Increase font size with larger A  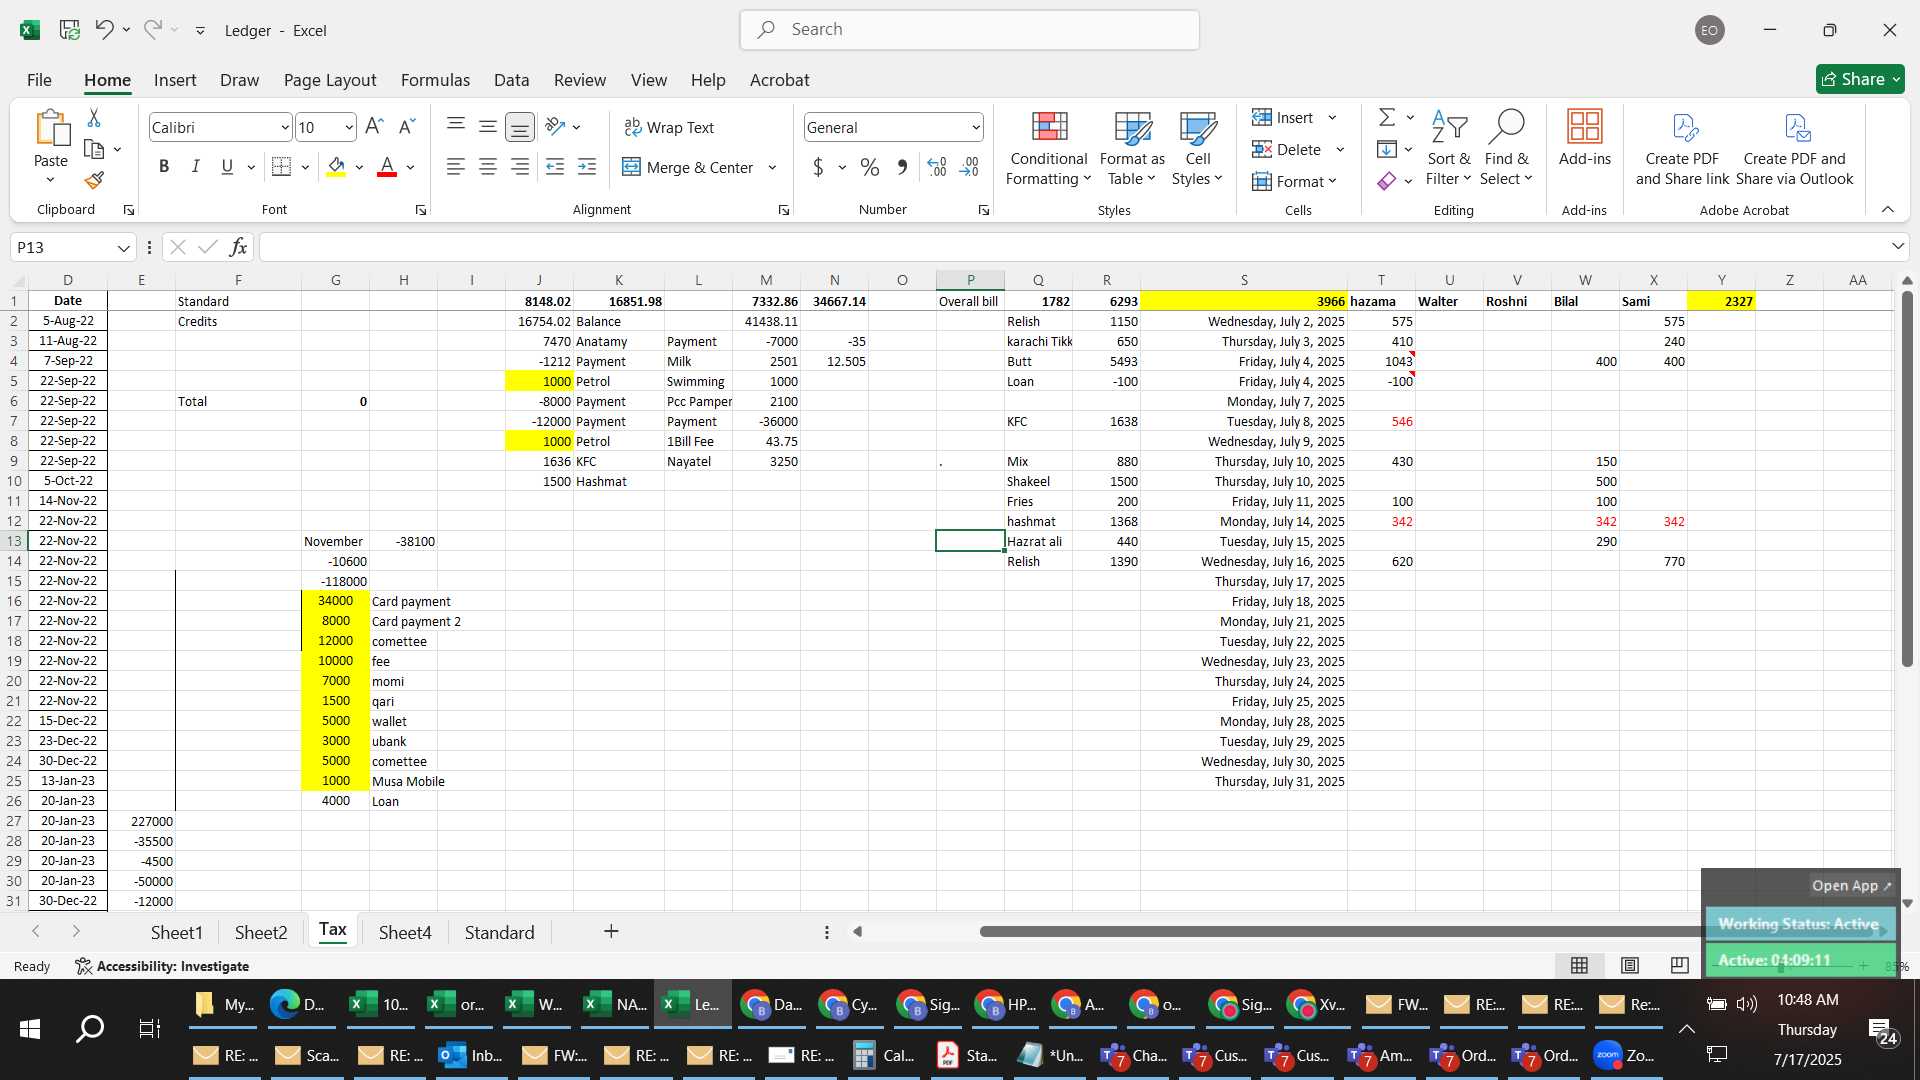pos(374,127)
